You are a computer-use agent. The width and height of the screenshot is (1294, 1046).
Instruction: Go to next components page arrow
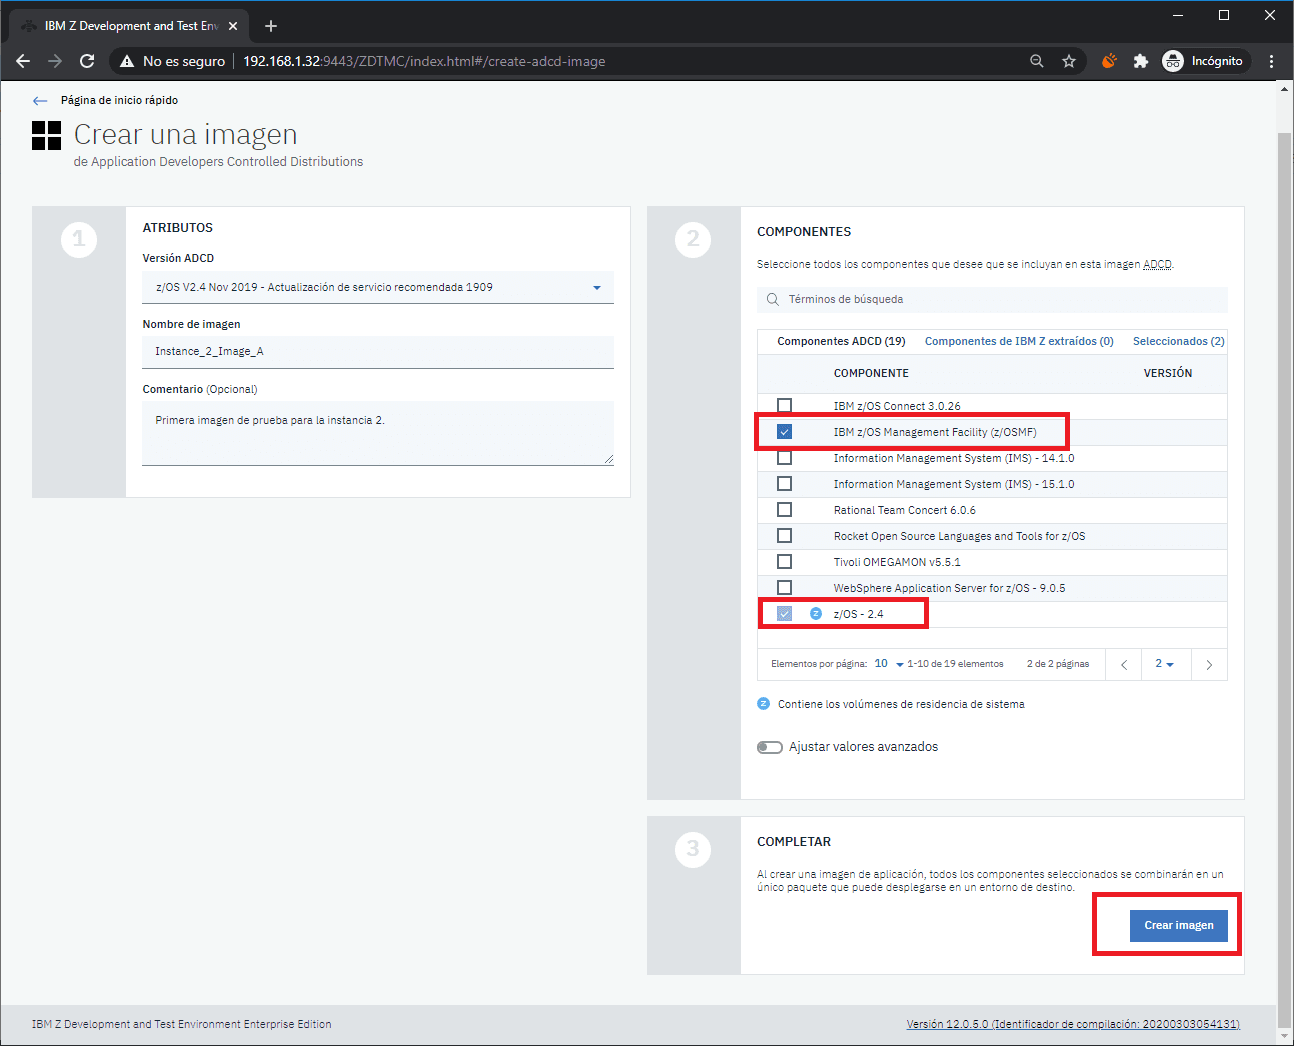click(x=1209, y=665)
